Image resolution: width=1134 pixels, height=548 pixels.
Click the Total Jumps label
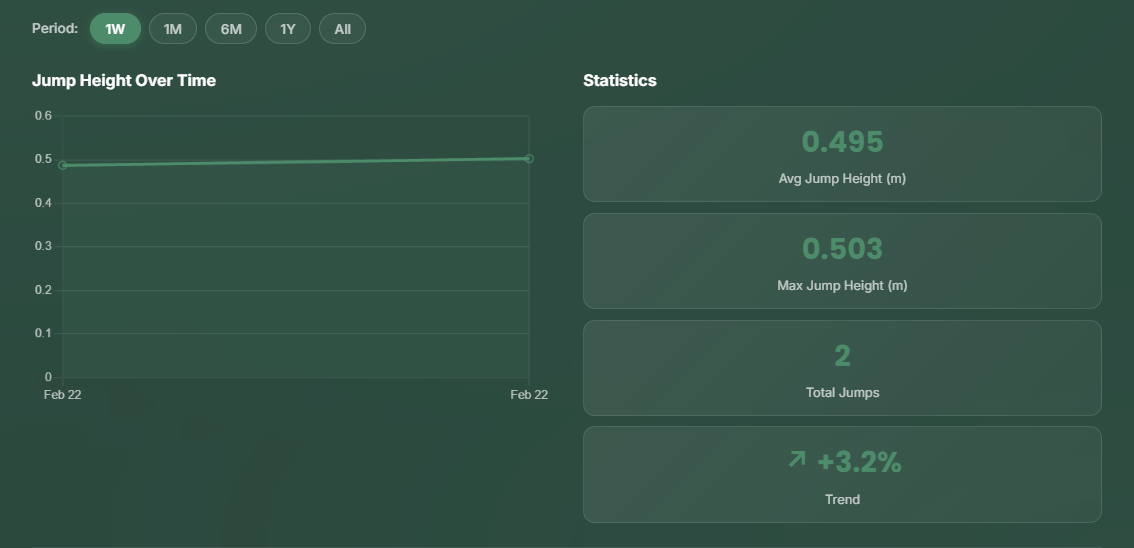[842, 392]
